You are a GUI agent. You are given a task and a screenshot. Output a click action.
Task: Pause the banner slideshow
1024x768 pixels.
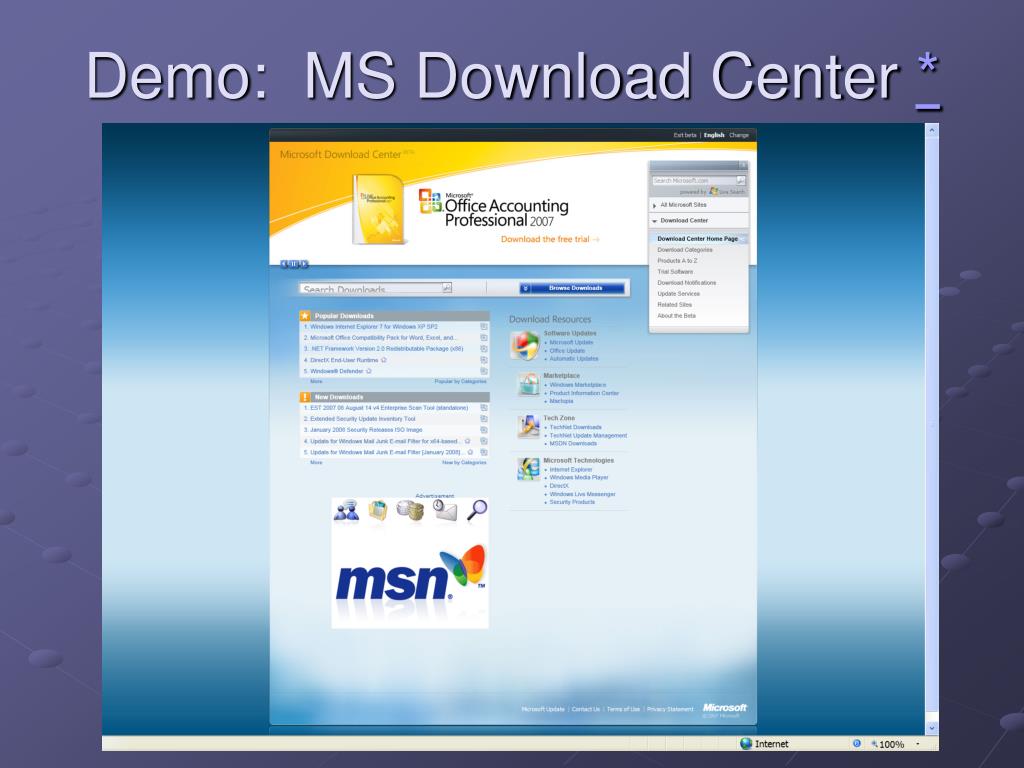point(294,264)
